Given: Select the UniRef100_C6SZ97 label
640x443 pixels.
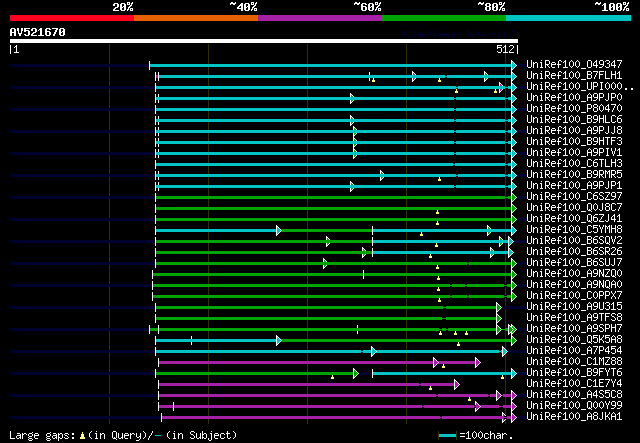Looking at the screenshot, I should click(x=574, y=196).
